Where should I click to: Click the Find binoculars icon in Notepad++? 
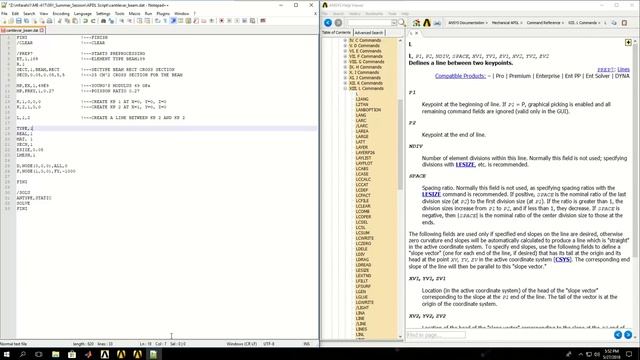pyautogui.click(x=103, y=21)
